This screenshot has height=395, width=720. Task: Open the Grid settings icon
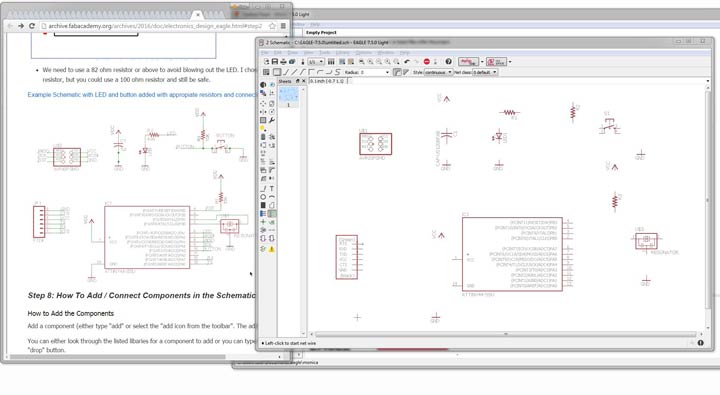pos(266,72)
